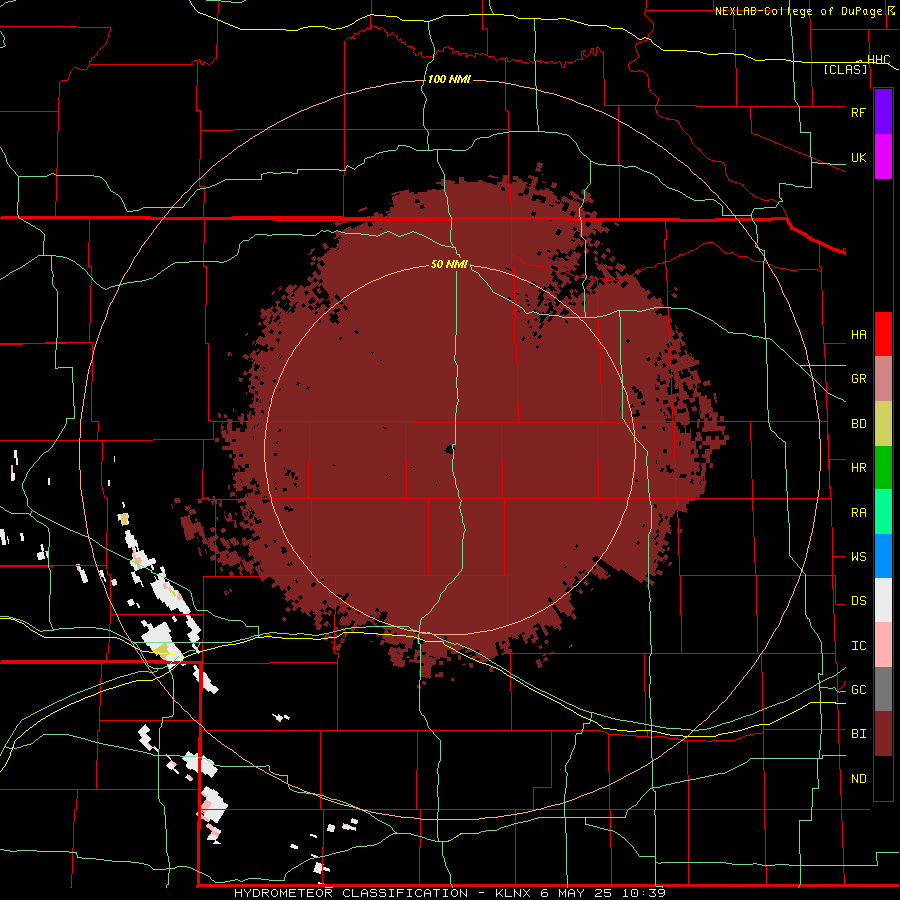
Task: Click the white DS legend swatch
Action: point(883,600)
